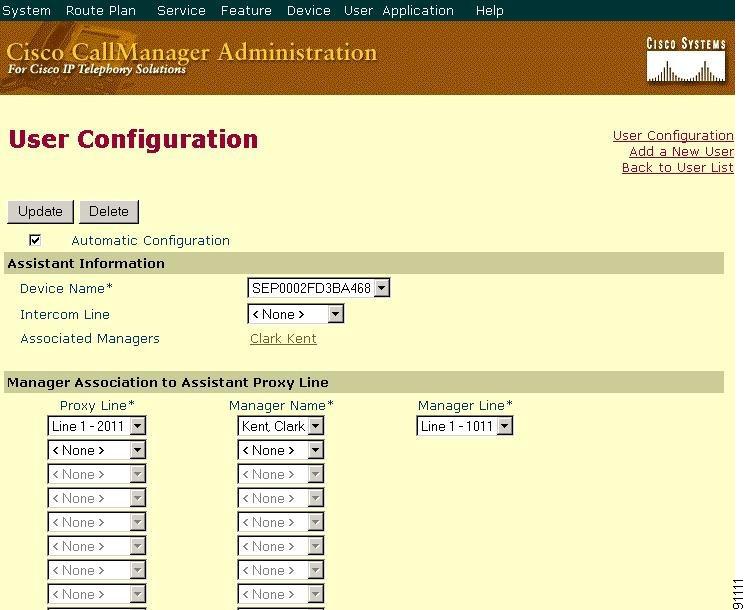
Task: Click the For Cisco IP Telephony Solutions subtitle
Action: point(97,69)
